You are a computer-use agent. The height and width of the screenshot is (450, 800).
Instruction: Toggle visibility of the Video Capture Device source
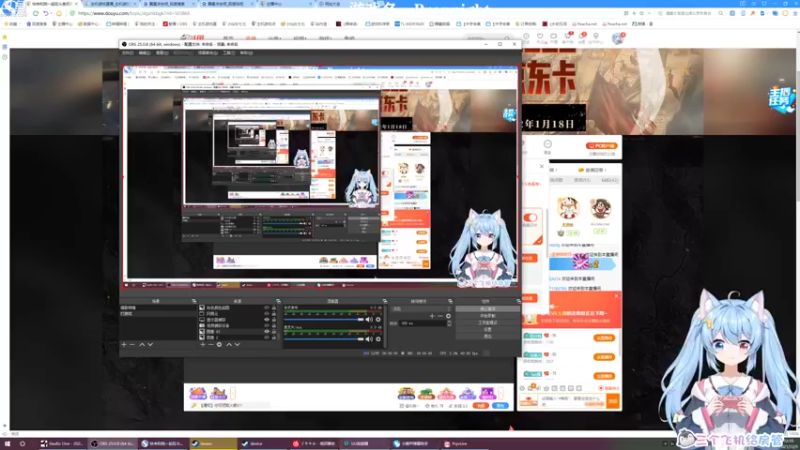pos(266,326)
